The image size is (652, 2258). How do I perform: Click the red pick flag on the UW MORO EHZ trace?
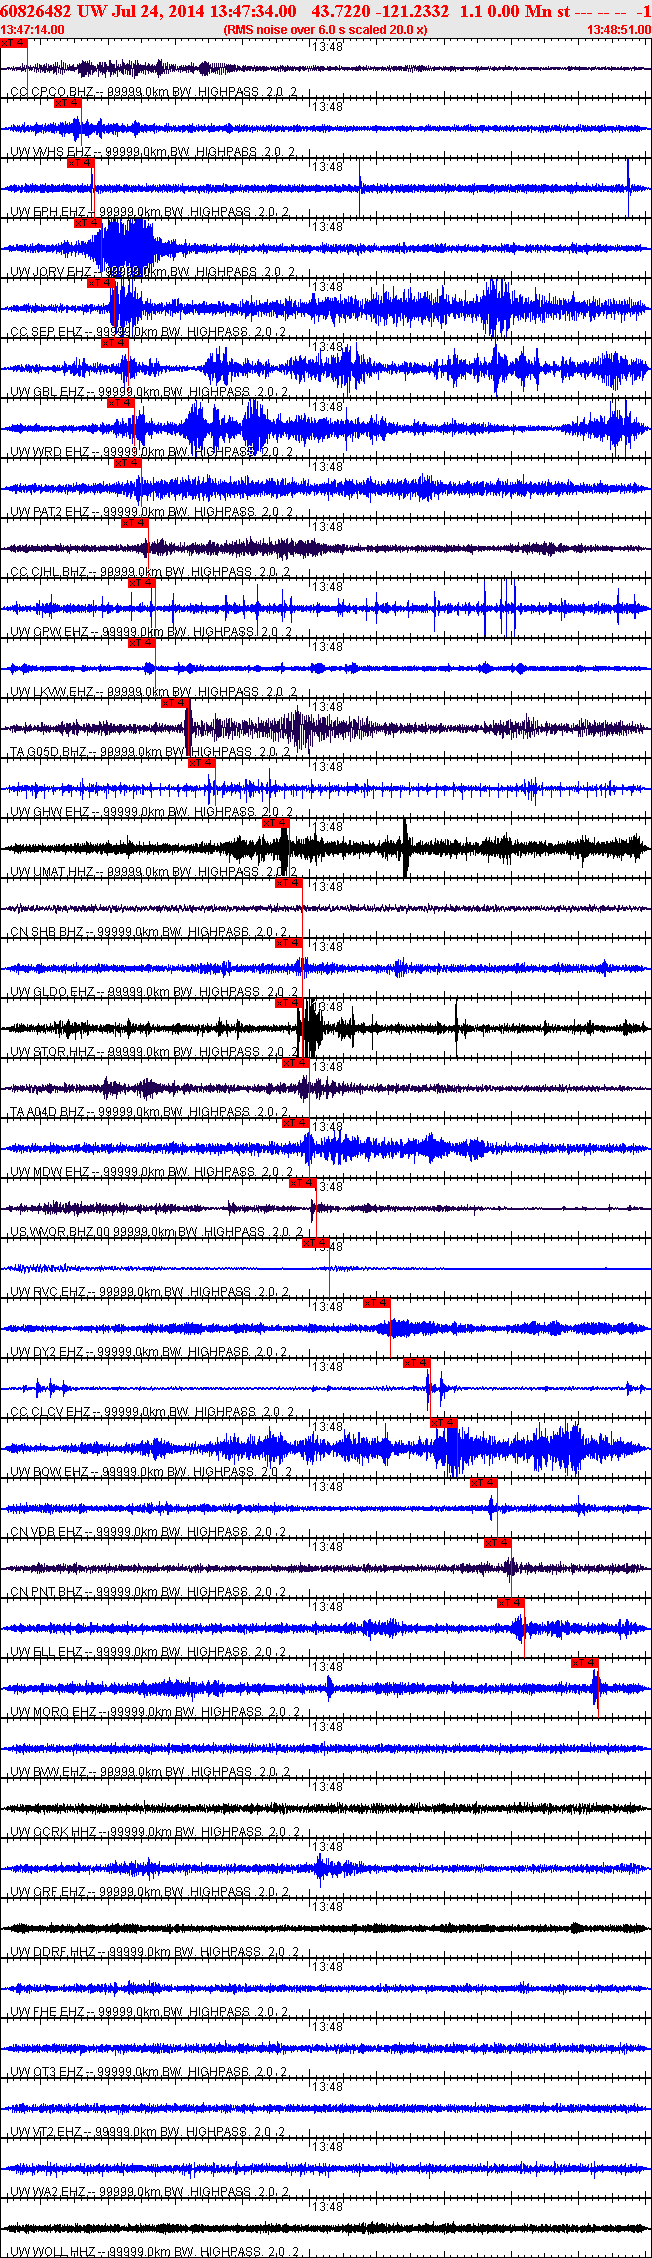pos(584,1663)
